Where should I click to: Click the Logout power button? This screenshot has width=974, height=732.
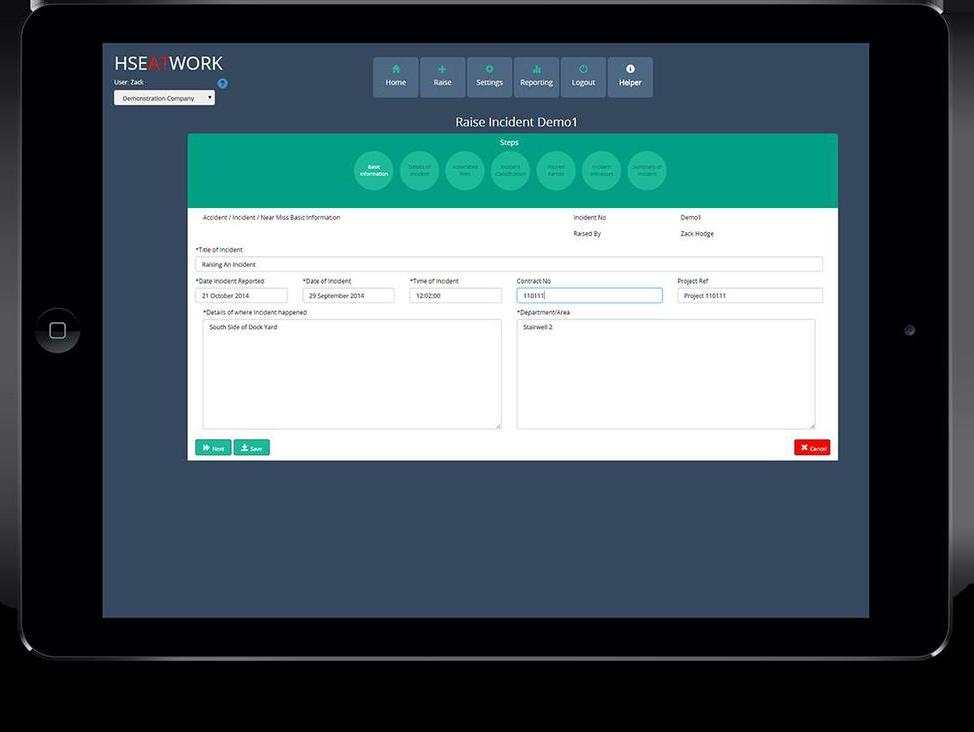click(583, 77)
